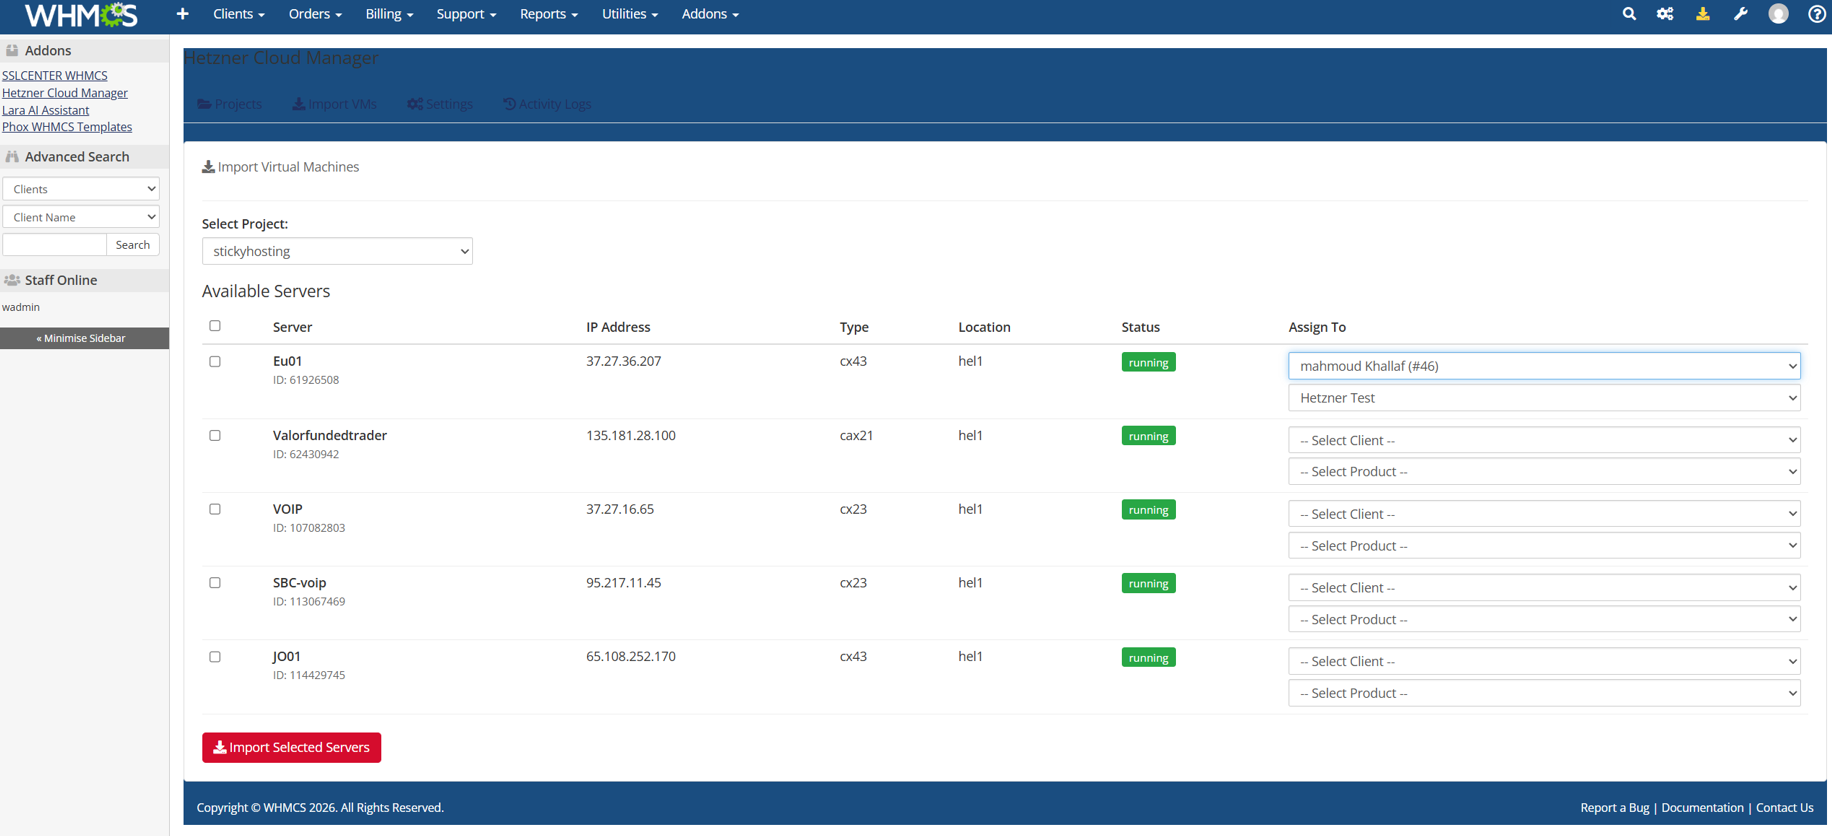Toggle the select-all servers checkbox

(215, 326)
